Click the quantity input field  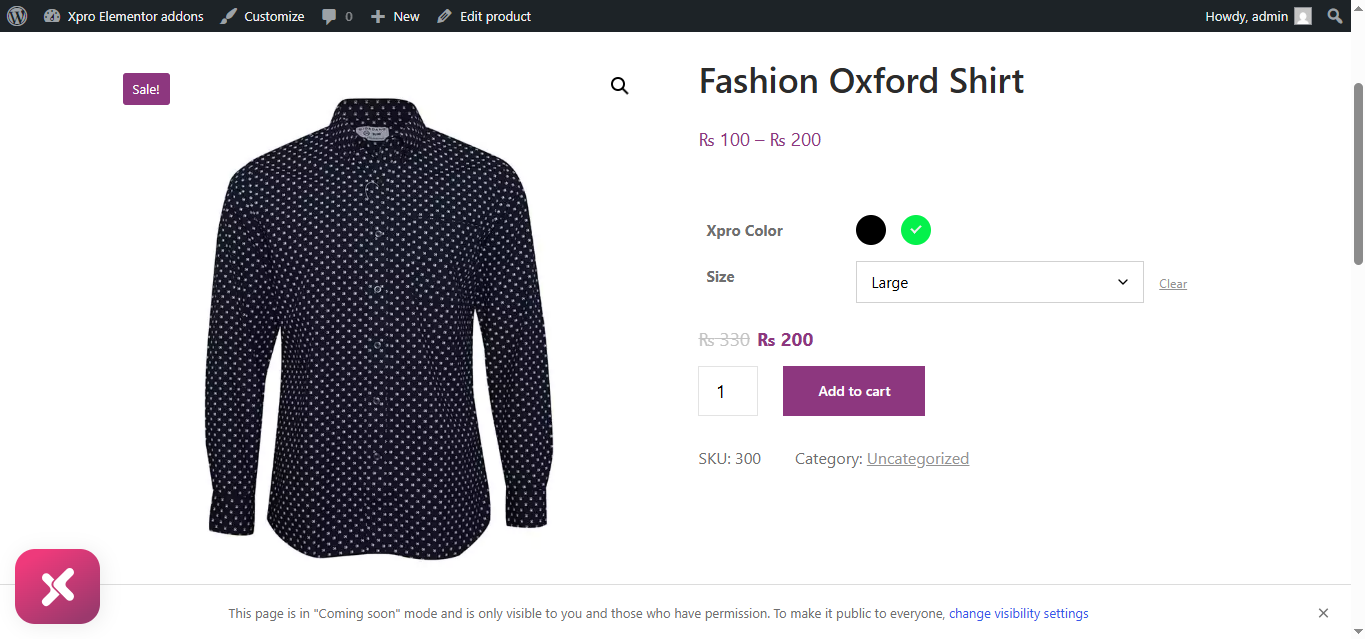click(727, 391)
